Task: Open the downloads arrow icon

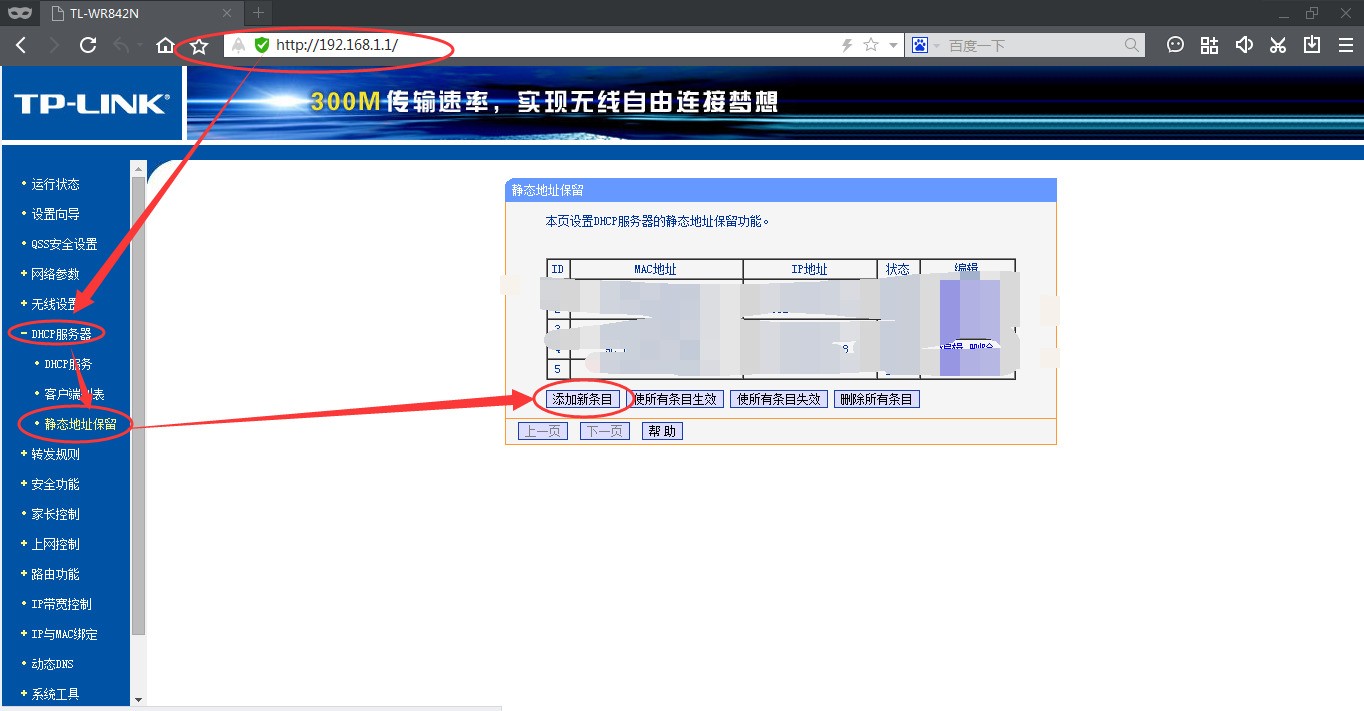Action: click(x=1312, y=45)
